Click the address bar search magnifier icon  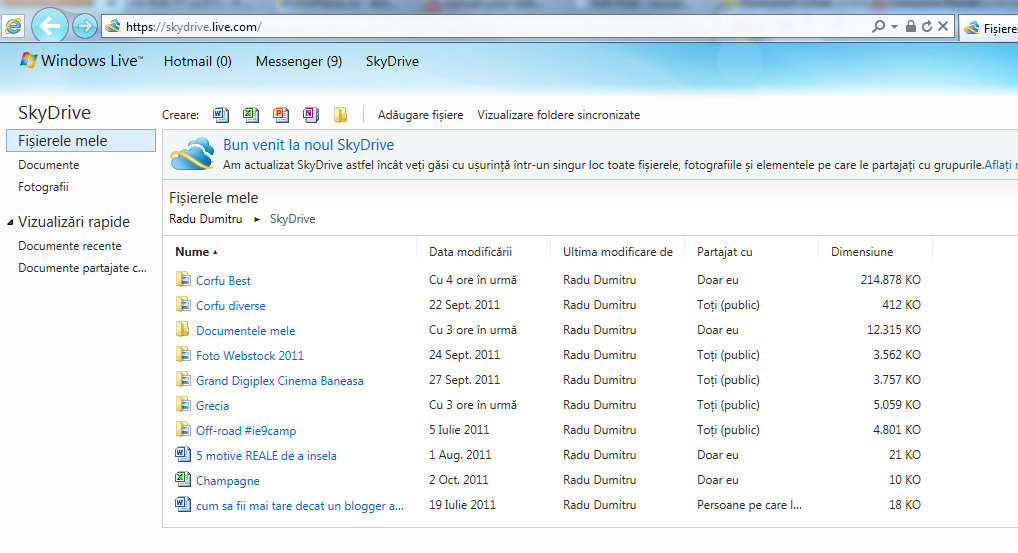[x=878, y=27]
